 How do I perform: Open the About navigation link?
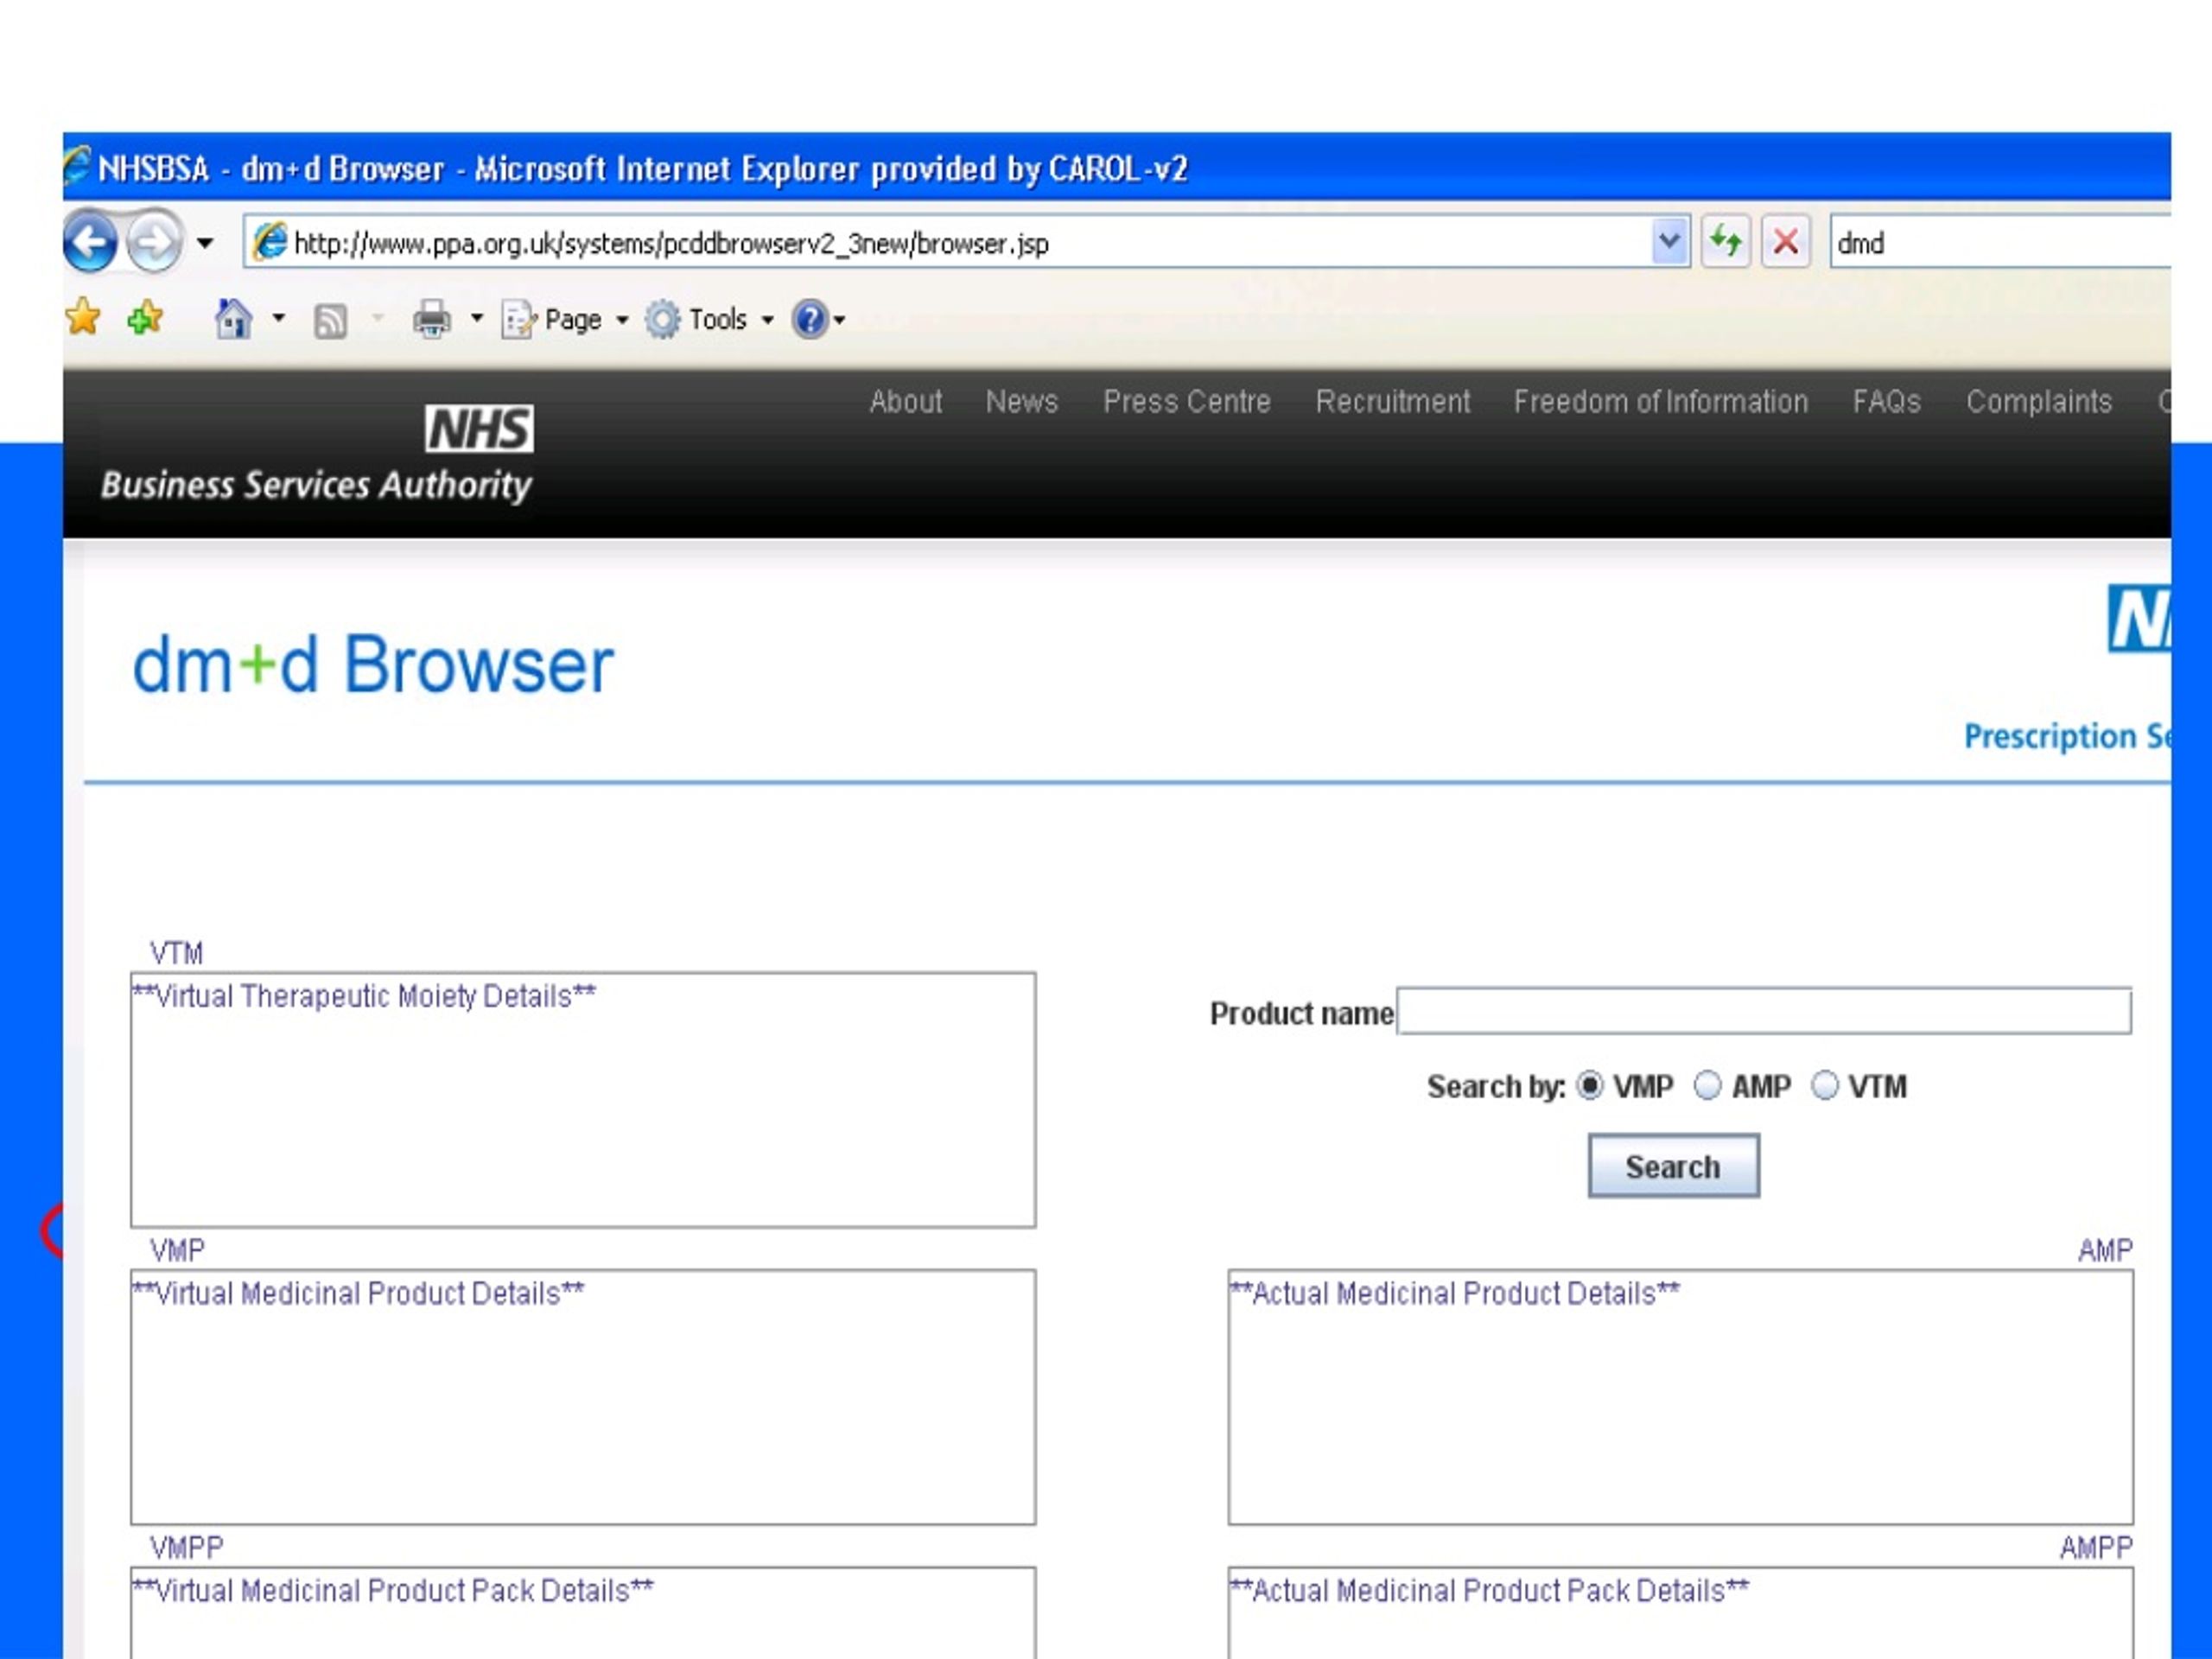[905, 401]
